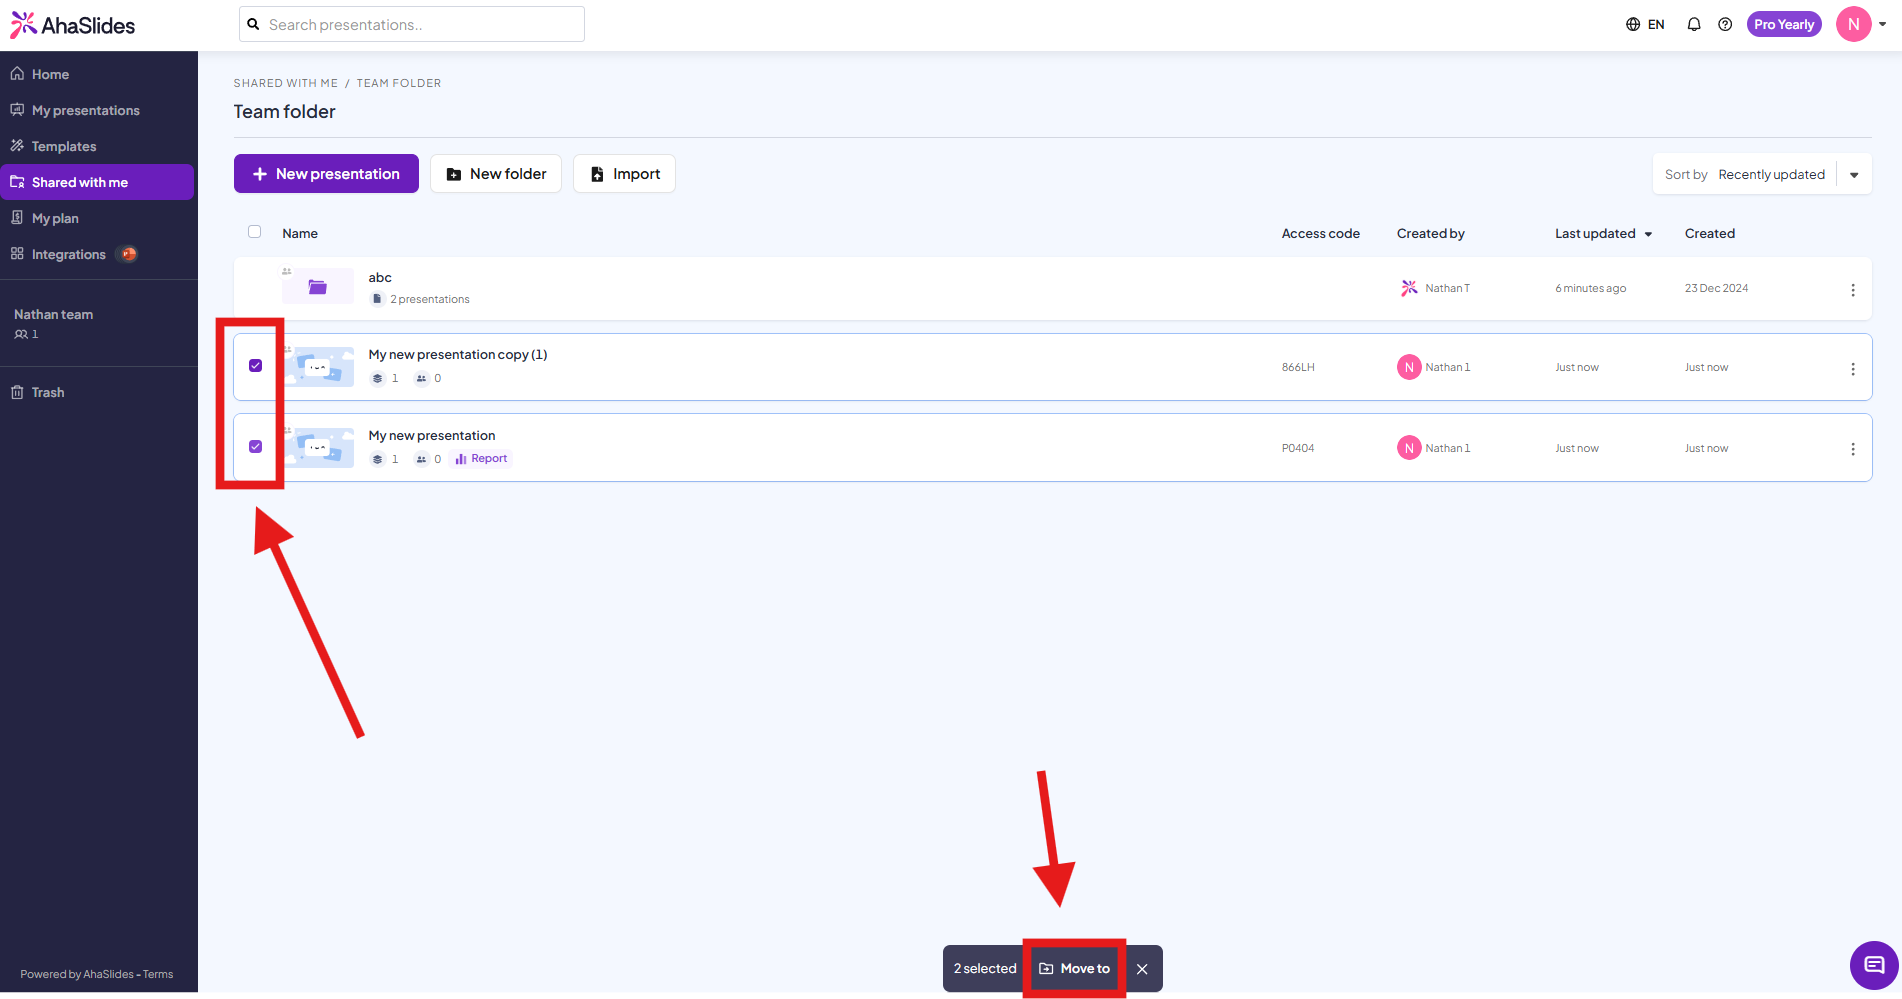Focus the Search presentations field
1902x999 pixels.
[412, 24]
